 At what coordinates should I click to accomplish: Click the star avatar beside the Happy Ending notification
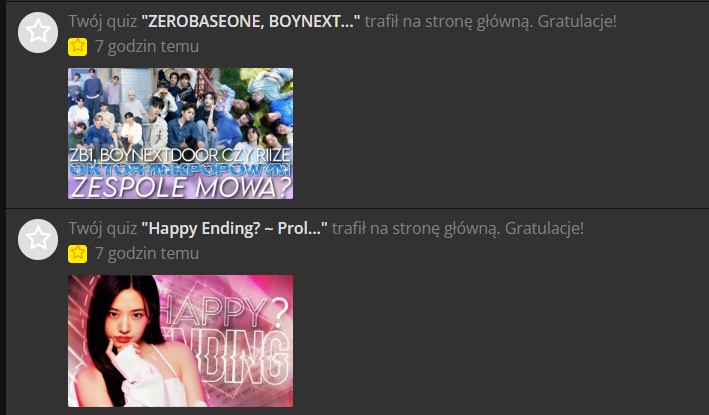point(38,240)
